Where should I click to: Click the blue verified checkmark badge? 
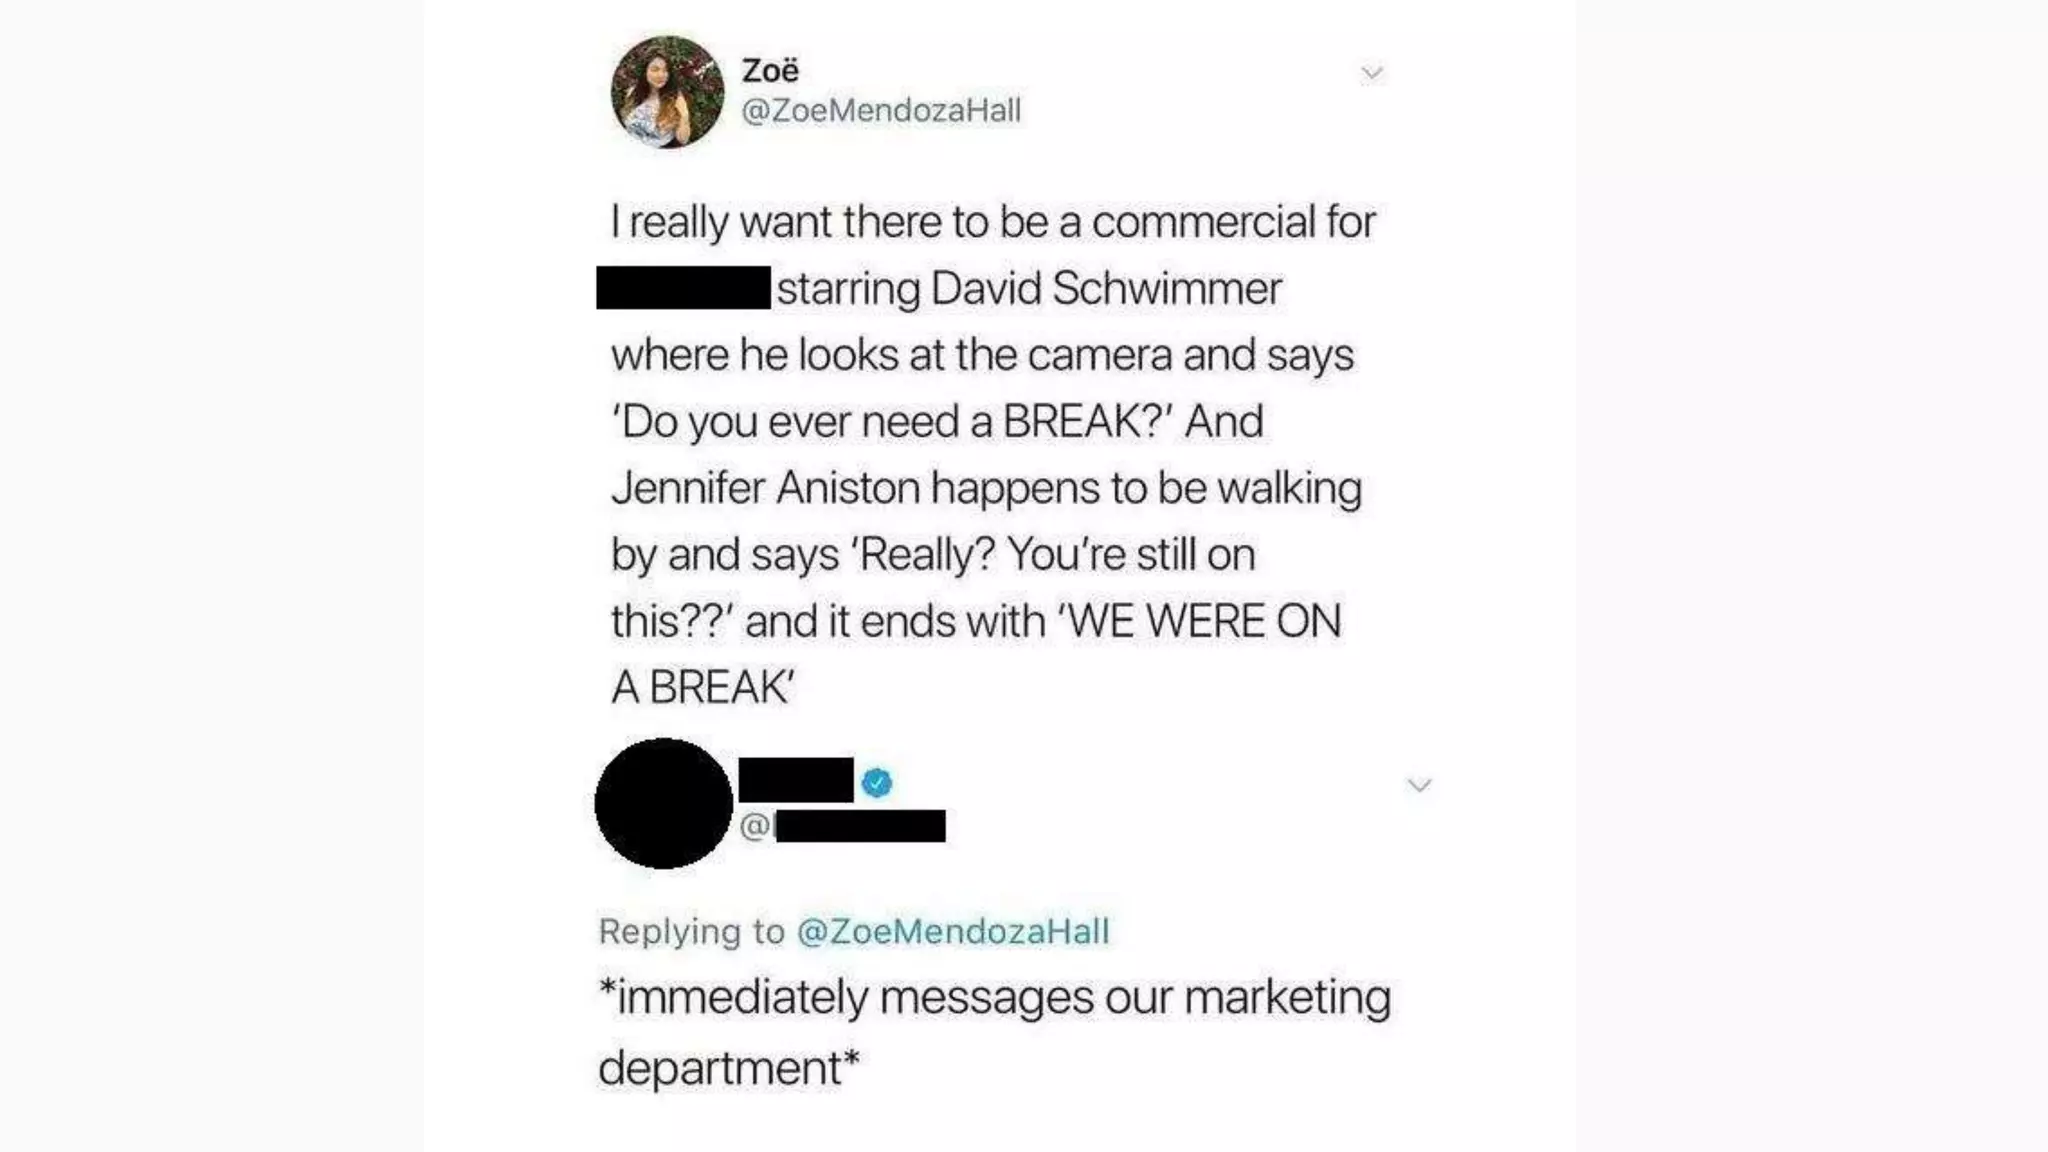tap(877, 782)
